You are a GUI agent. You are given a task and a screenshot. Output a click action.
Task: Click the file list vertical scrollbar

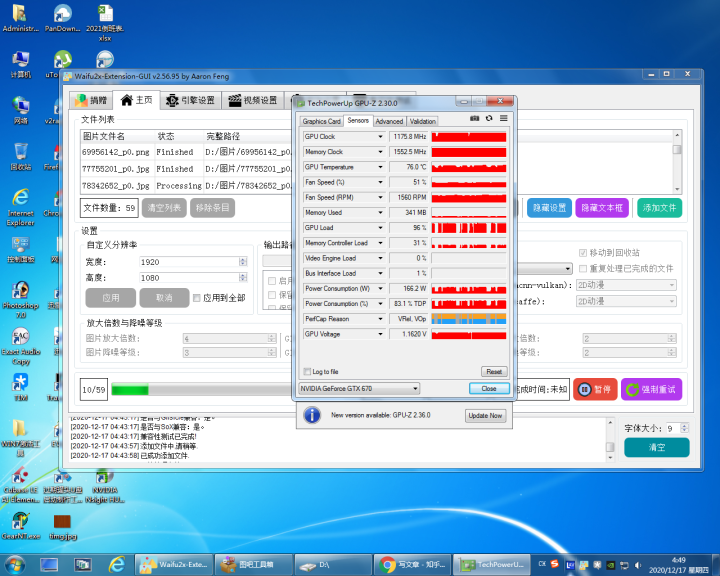point(677,162)
